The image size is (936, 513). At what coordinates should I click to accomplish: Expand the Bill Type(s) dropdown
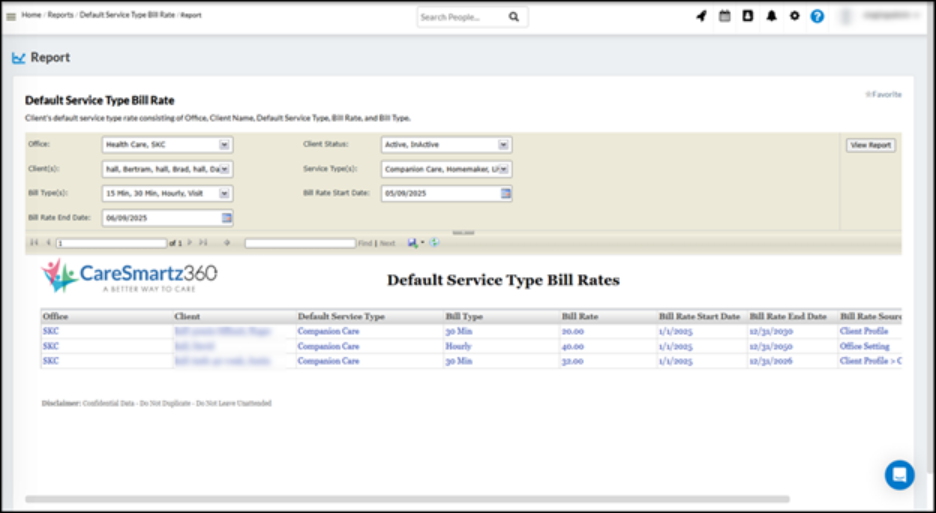224,193
